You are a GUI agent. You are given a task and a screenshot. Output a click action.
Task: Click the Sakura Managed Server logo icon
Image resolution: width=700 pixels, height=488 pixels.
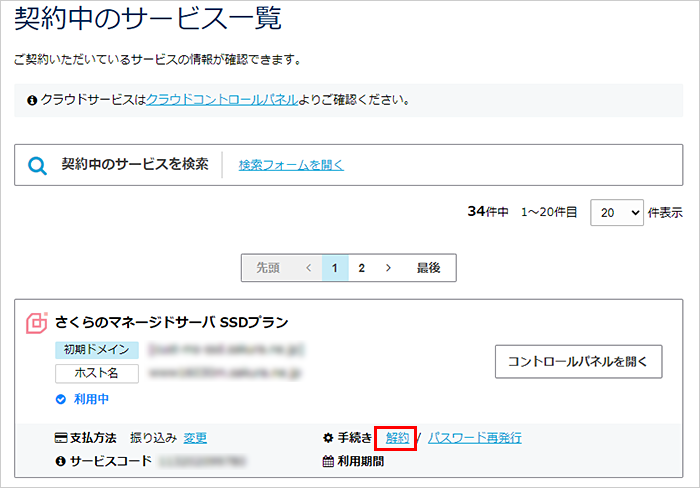pyautogui.click(x=36, y=323)
